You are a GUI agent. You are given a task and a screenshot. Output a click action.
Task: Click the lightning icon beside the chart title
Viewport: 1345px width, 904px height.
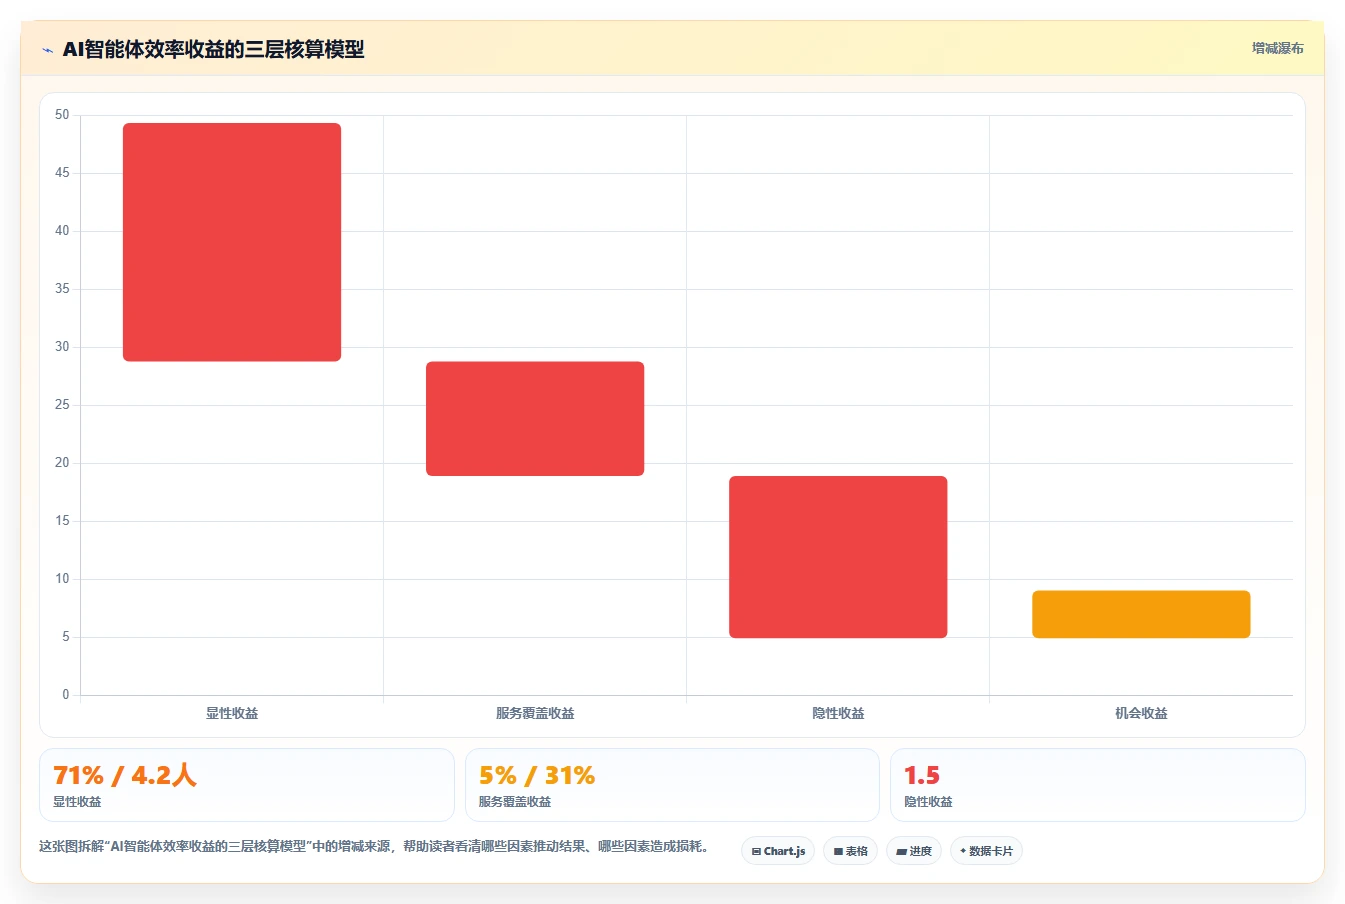(47, 50)
